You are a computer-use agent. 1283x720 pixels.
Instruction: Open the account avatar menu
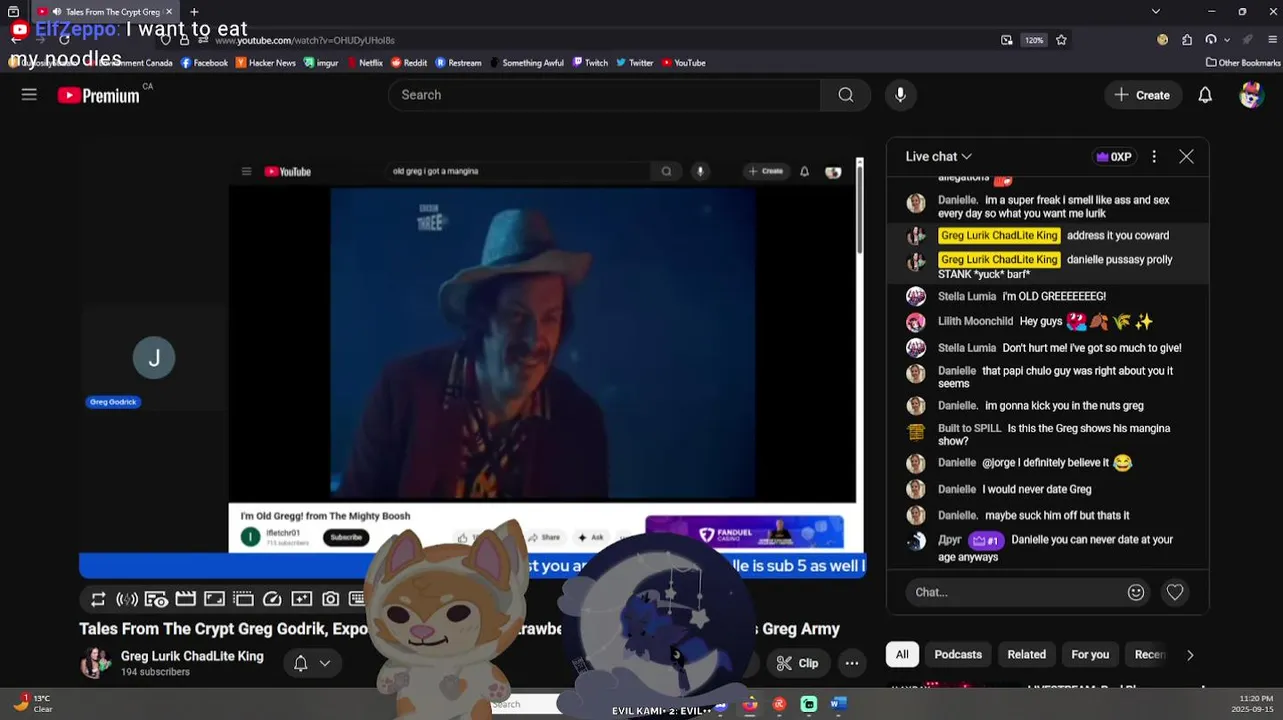coord(1251,95)
